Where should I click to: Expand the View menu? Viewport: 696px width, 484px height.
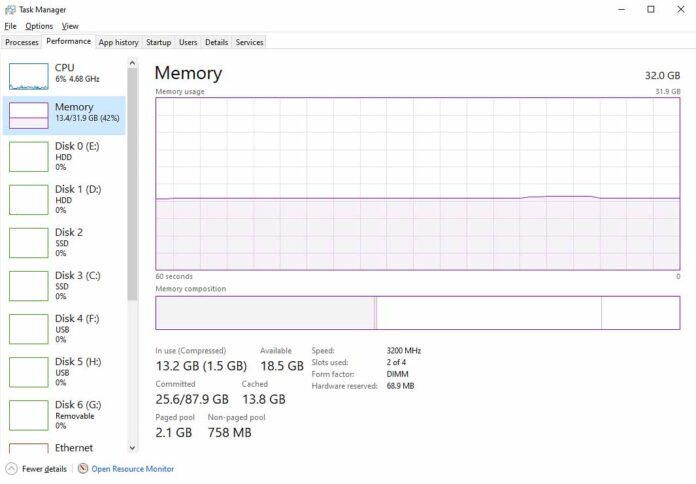click(x=70, y=26)
